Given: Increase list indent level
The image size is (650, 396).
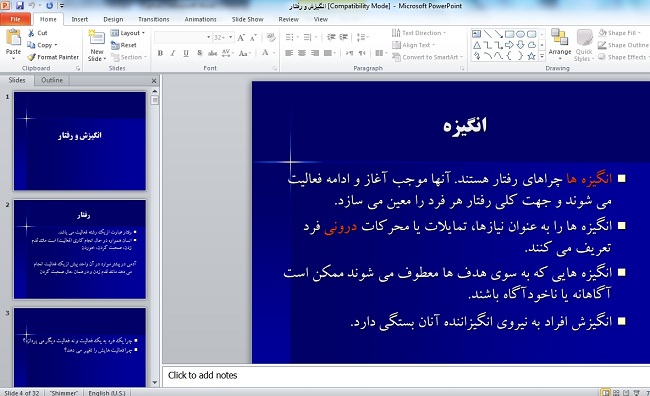Looking at the screenshot, I should click(x=344, y=37).
